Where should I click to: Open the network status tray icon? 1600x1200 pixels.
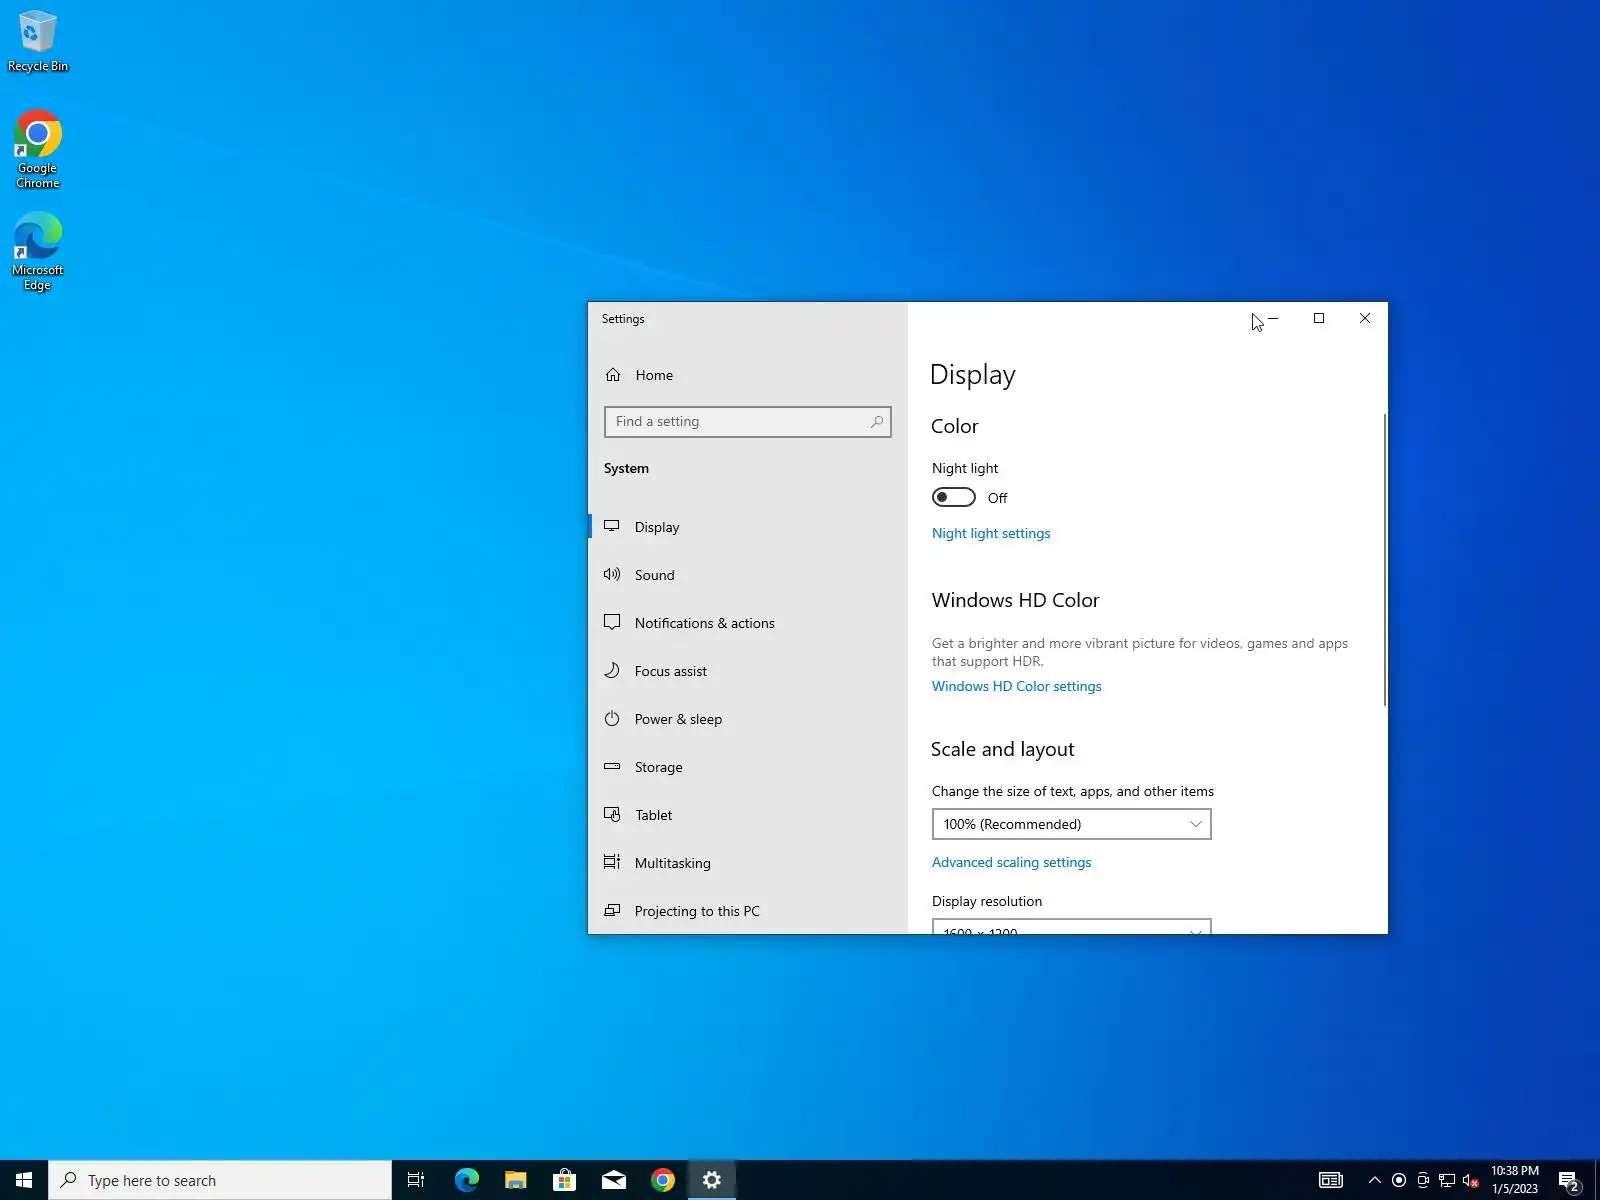click(1447, 1180)
